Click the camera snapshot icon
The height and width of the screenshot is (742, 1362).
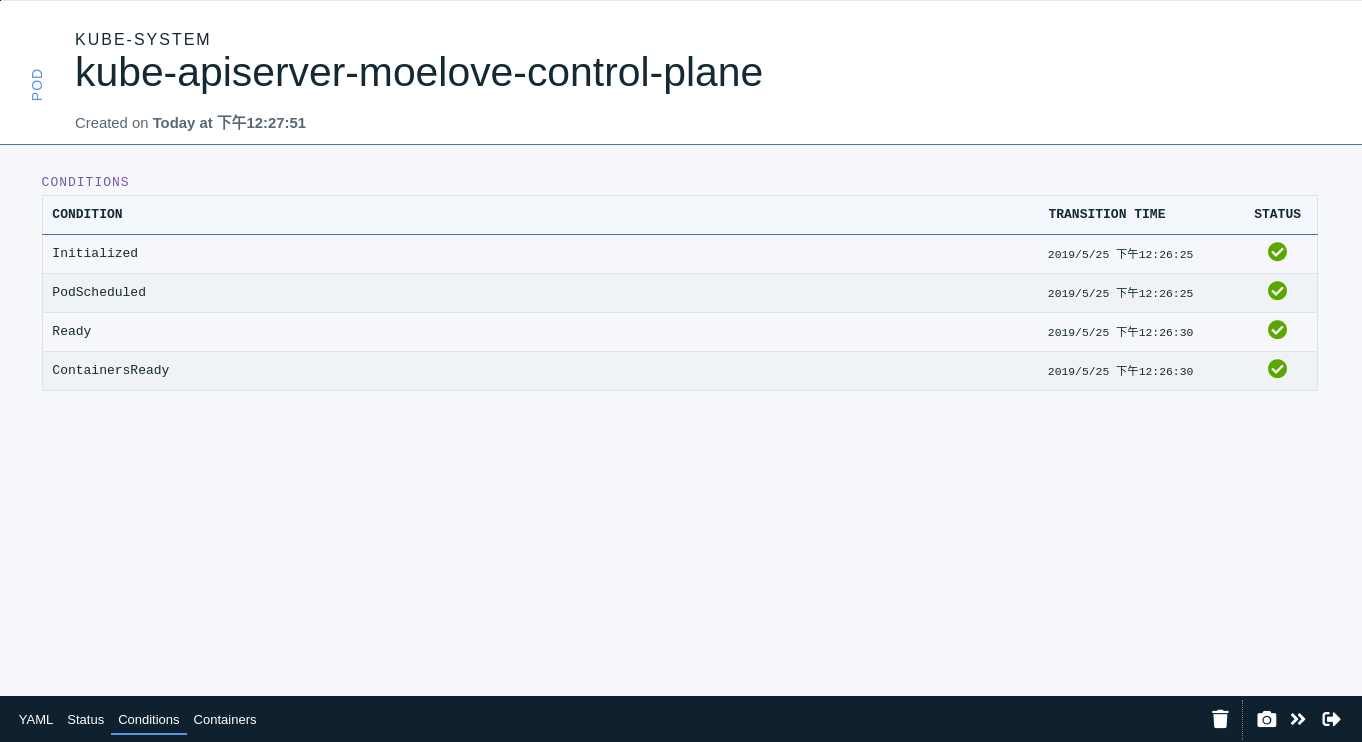1266,719
